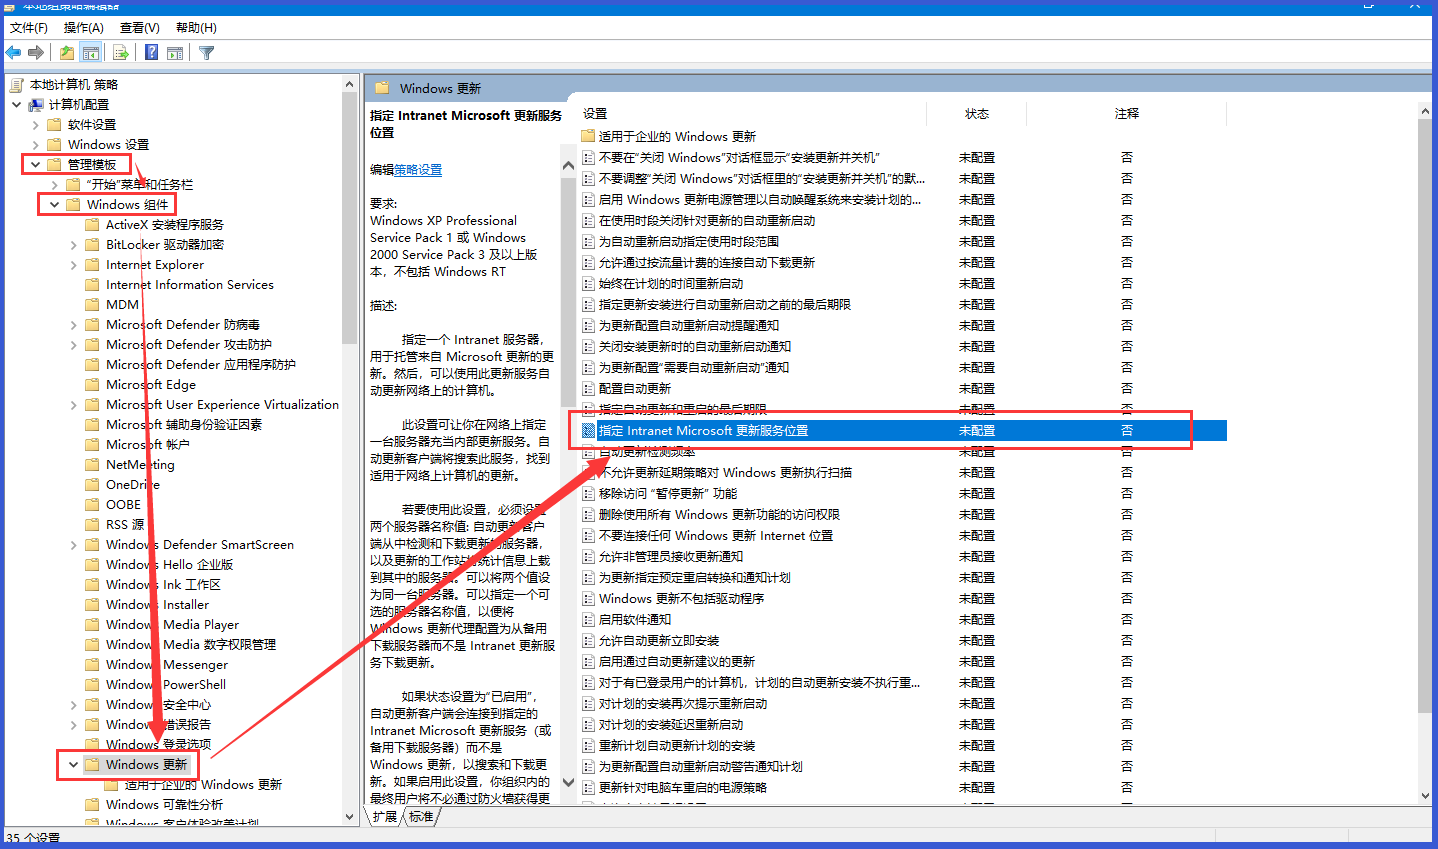This screenshot has height=849, width=1438.
Task: Click the Back arrow toolbar icon
Action: pyautogui.click(x=13, y=53)
